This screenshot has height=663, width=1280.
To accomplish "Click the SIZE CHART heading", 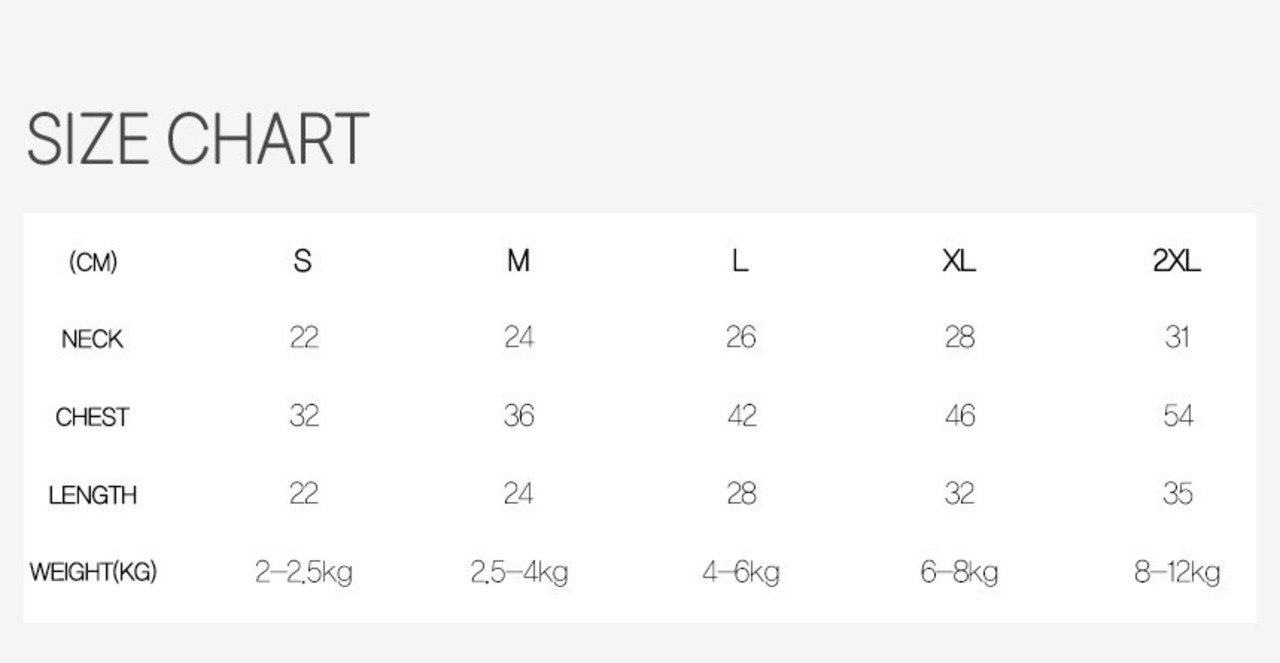I will coord(198,138).
